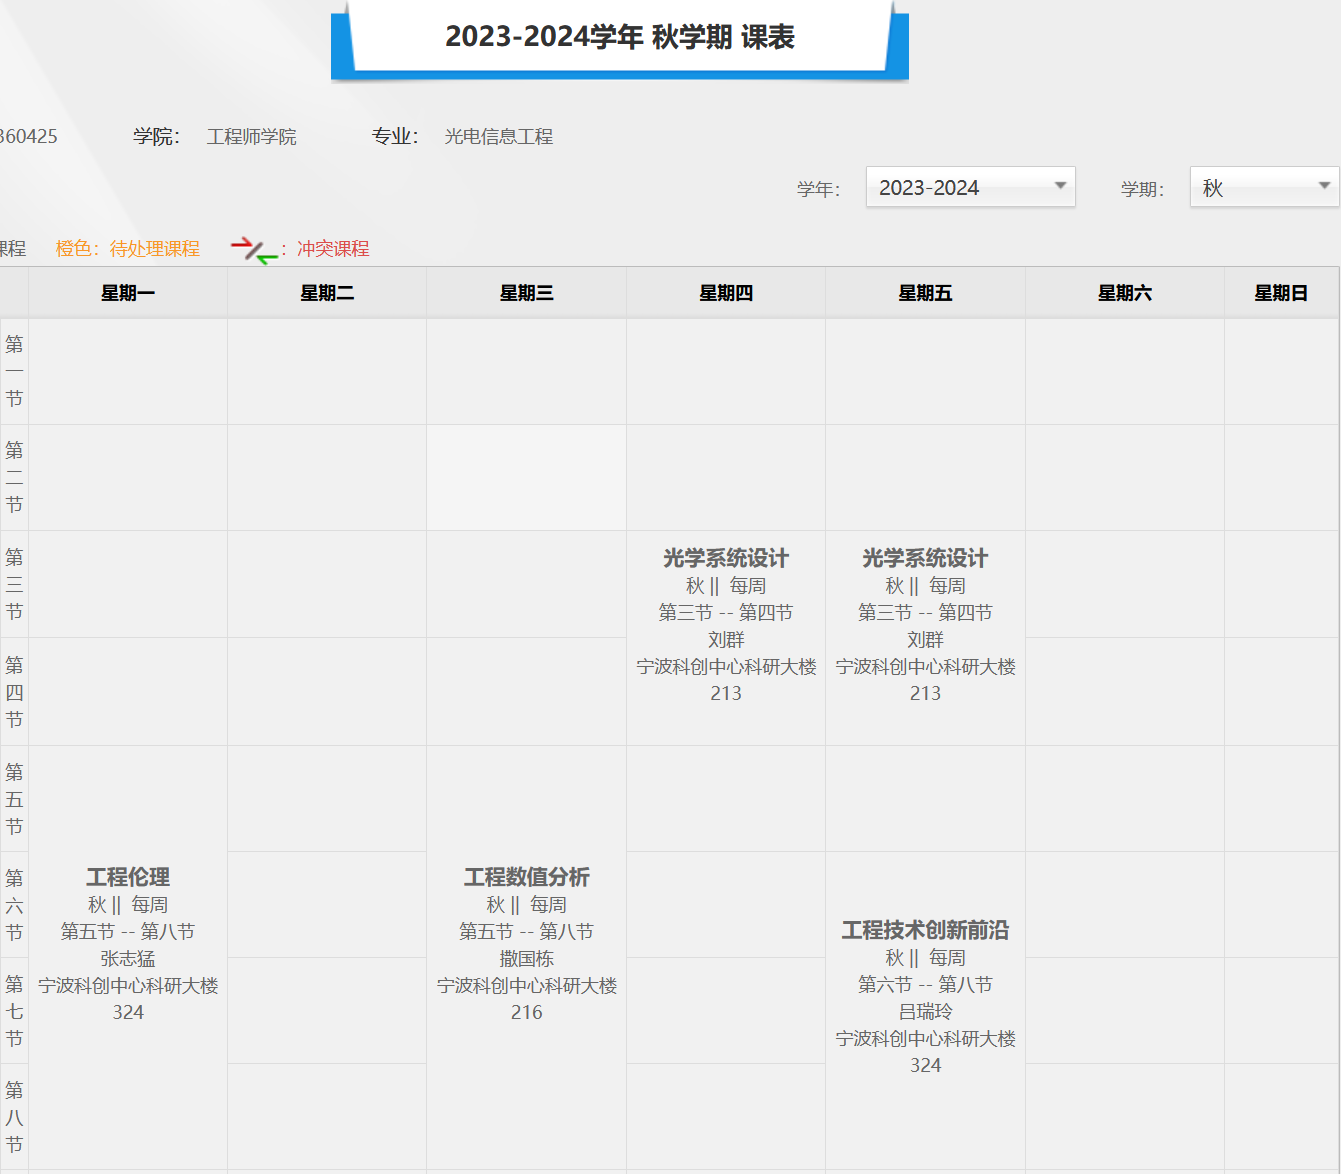1341x1174 pixels.
Task: Click teacher name 吕瑞玲 on Friday
Action: click(x=925, y=1011)
